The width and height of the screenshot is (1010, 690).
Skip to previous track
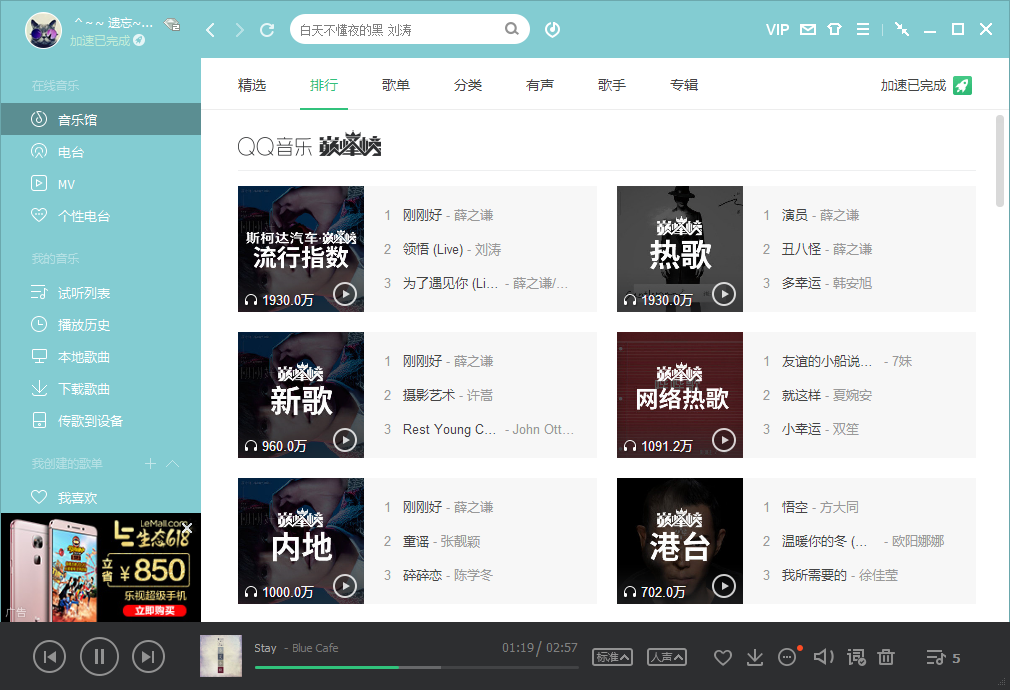point(50,656)
